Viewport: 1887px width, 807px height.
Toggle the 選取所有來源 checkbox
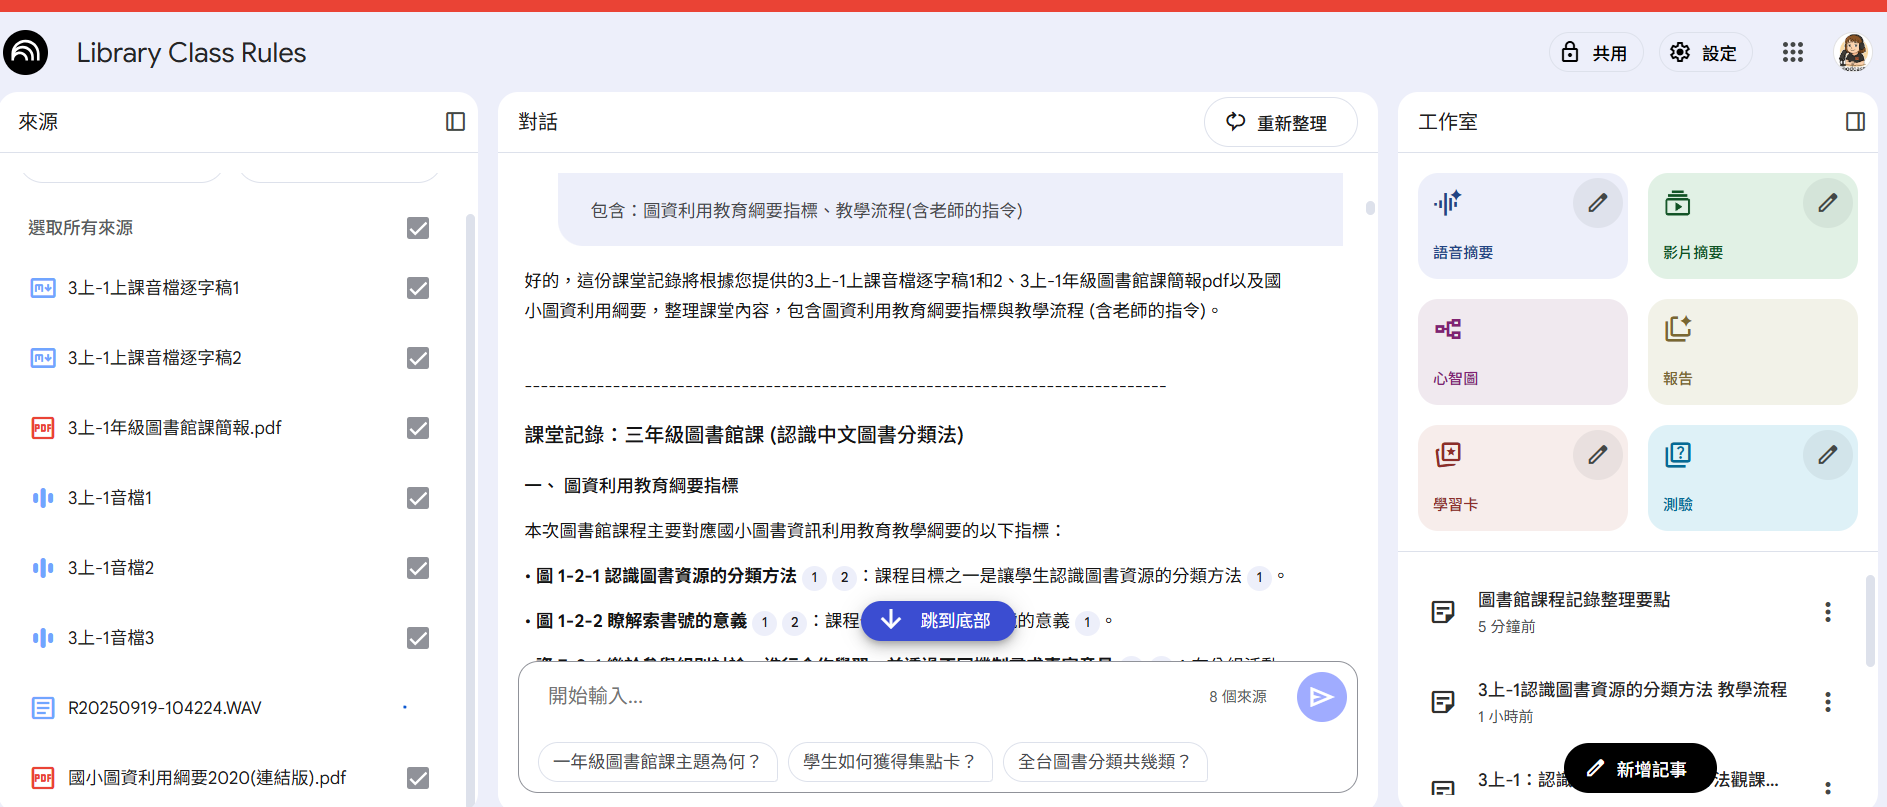click(x=418, y=228)
